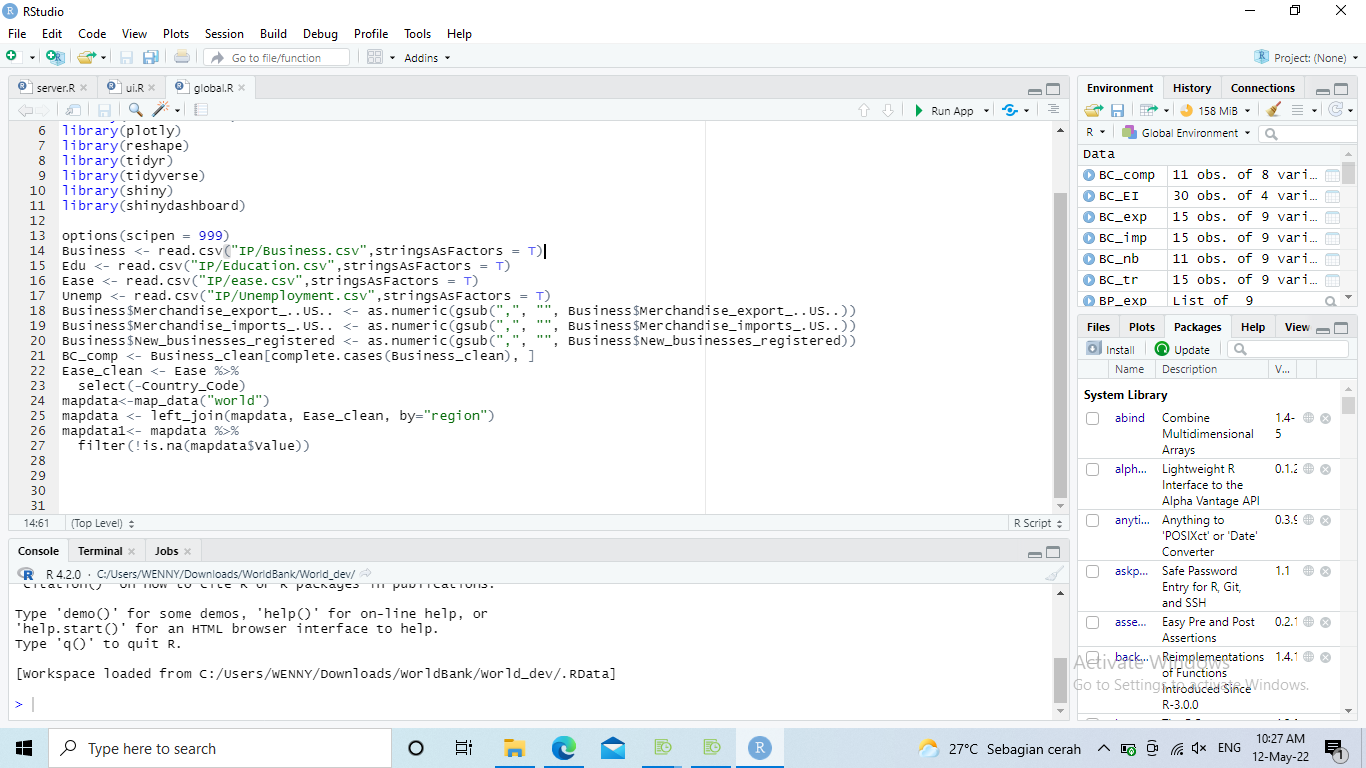1366x768 pixels.
Task: Enable the askpass package checkbox
Action: point(1092,571)
